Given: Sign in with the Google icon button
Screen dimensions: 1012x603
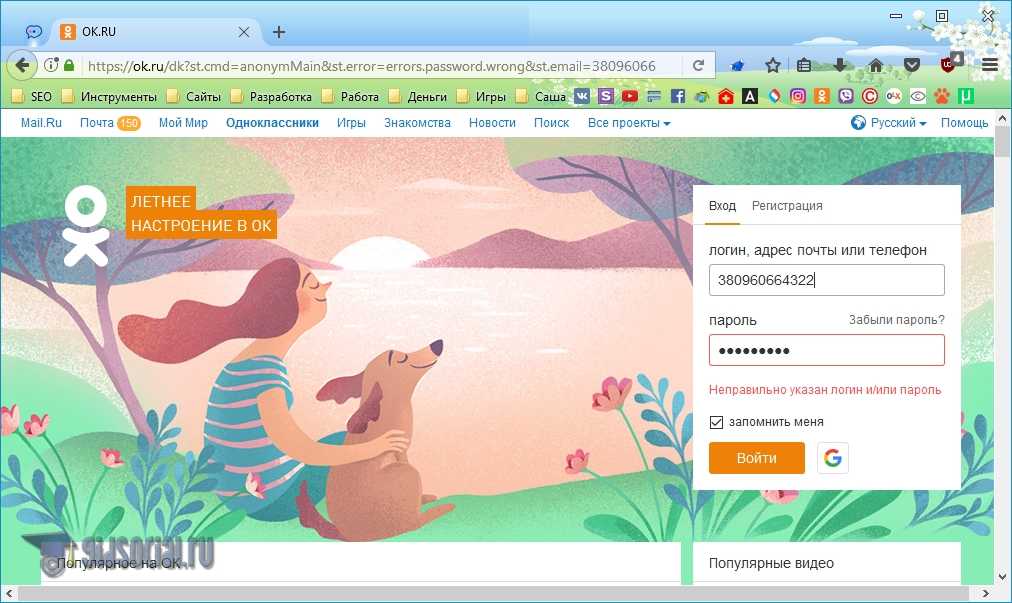Looking at the screenshot, I should coord(832,458).
